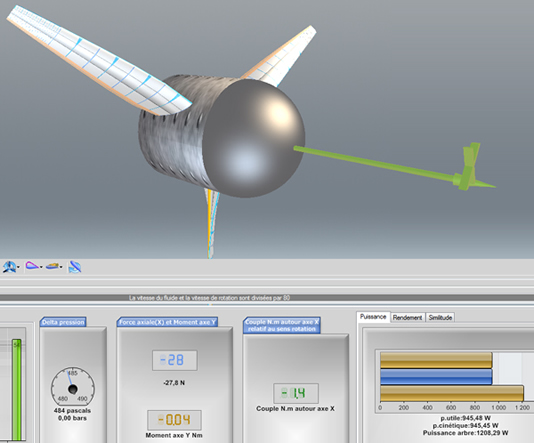Click the 'Puissance arbre:1208,29 W' text

click(466, 433)
